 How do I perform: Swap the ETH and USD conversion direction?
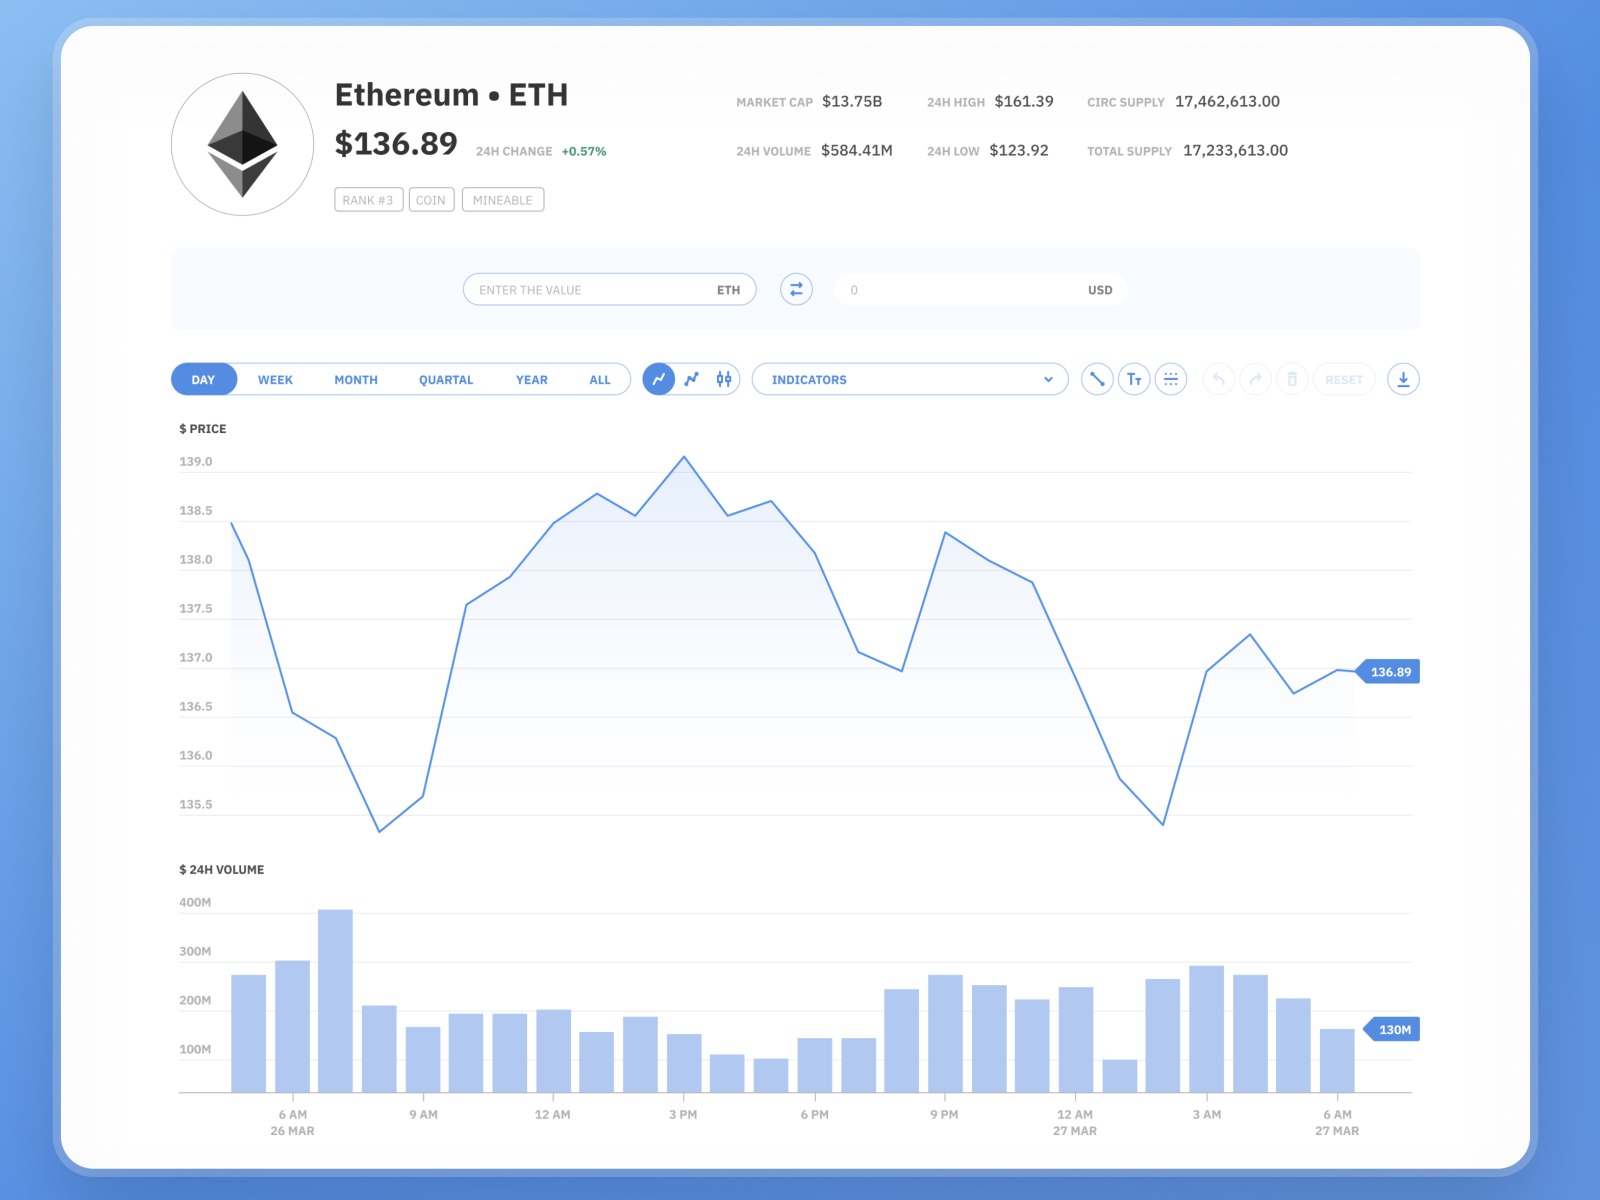click(796, 290)
